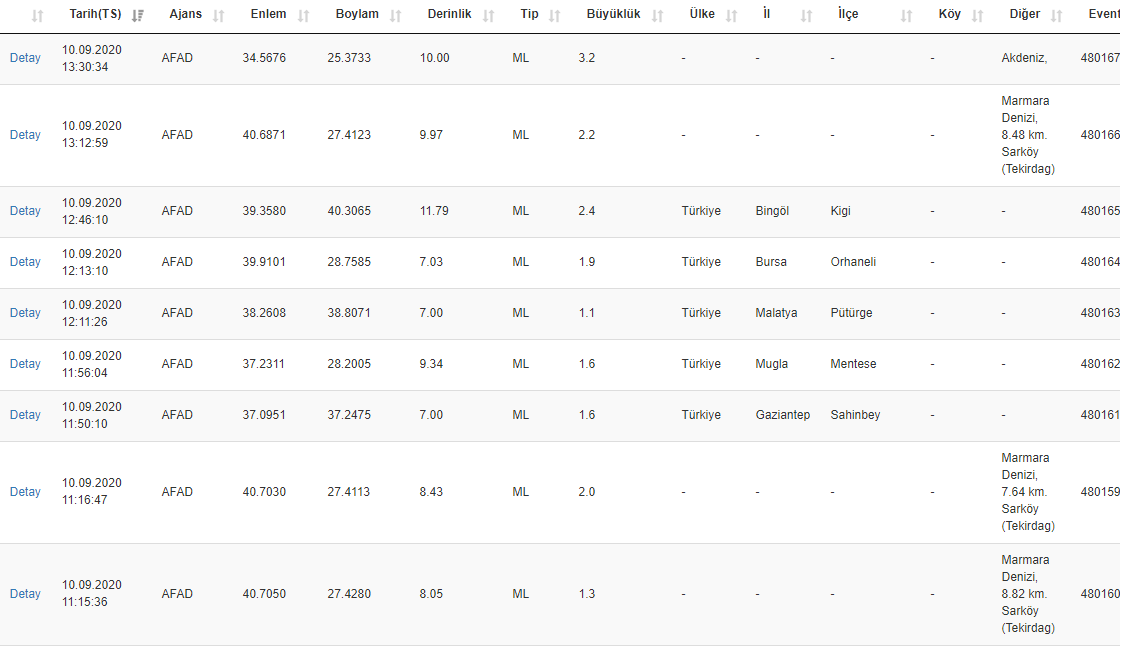Viewport: 1134px width, 647px height.
Task: Click Detay for Gaziantep Sahinbey row
Action: [25, 415]
